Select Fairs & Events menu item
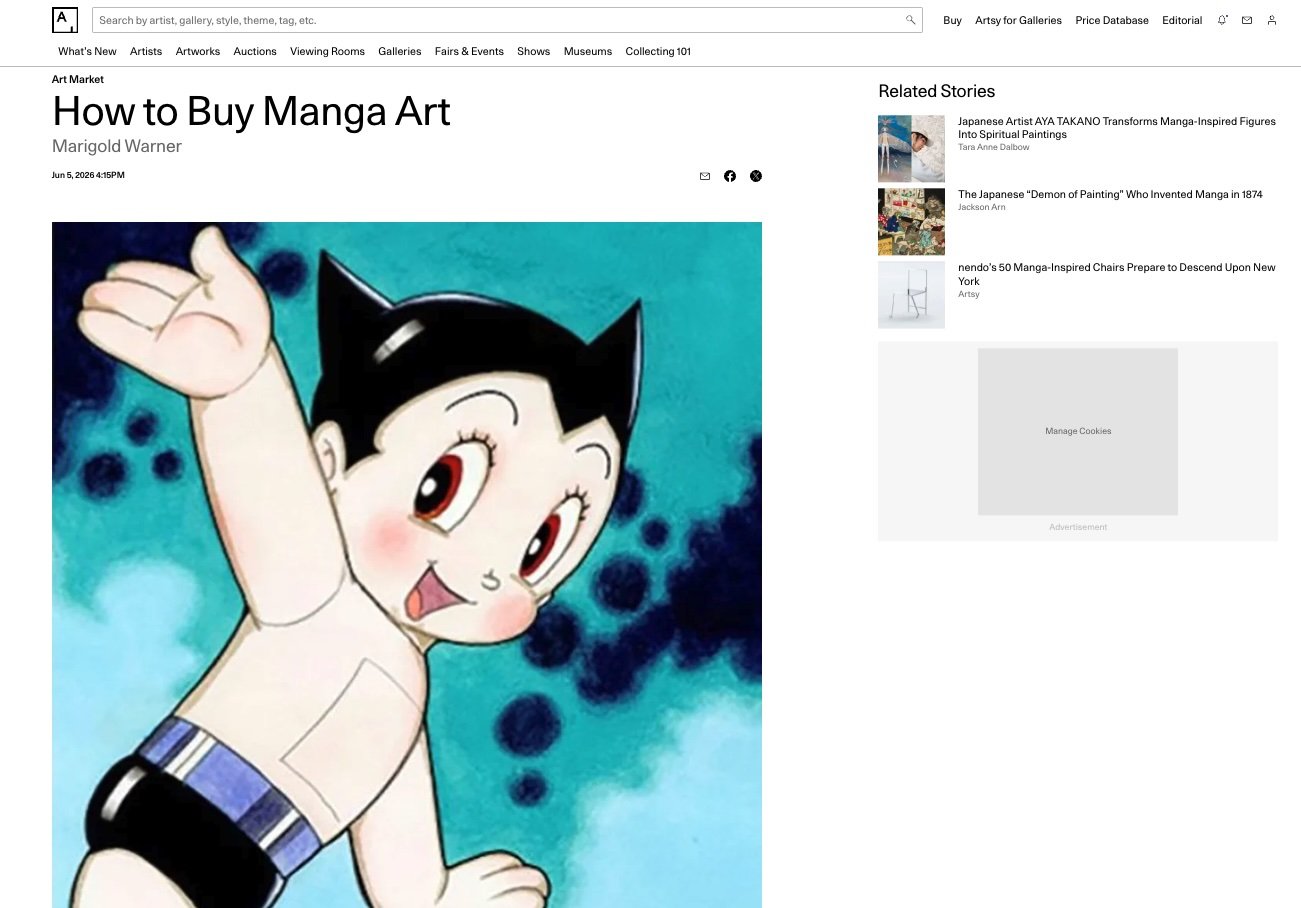This screenshot has height=908, width=1301. point(469,51)
